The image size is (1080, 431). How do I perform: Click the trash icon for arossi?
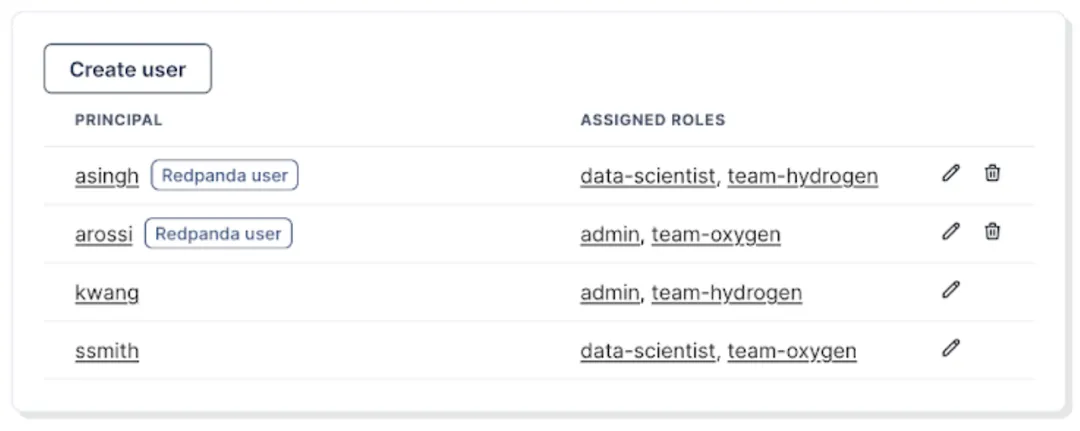[x=992, y=231]
